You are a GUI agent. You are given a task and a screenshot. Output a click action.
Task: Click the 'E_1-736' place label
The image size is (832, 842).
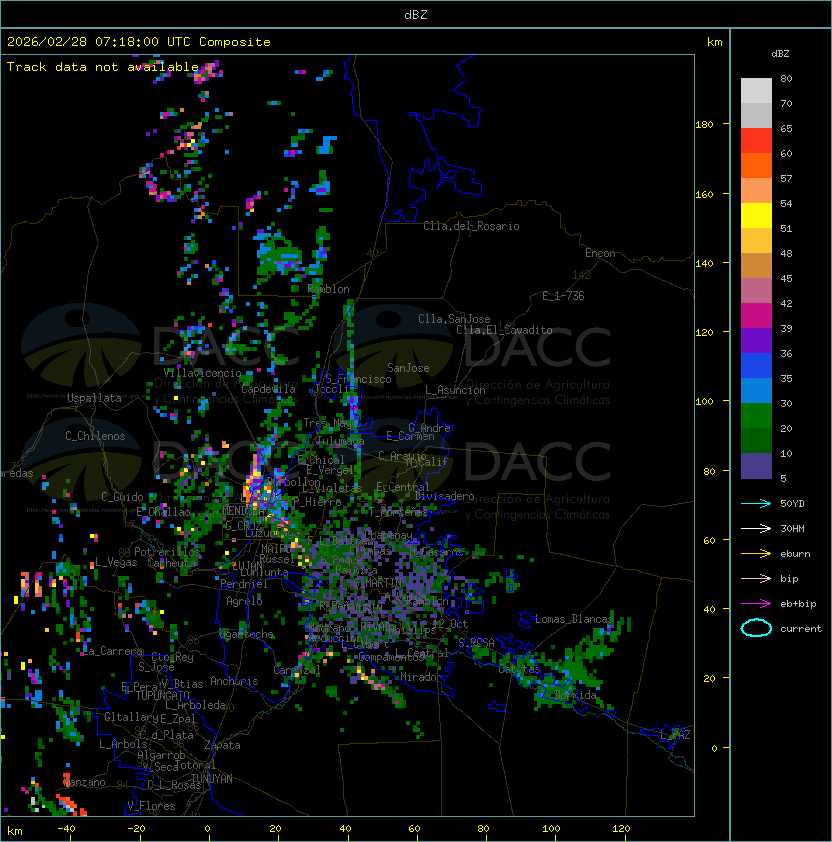pos(563,296)
